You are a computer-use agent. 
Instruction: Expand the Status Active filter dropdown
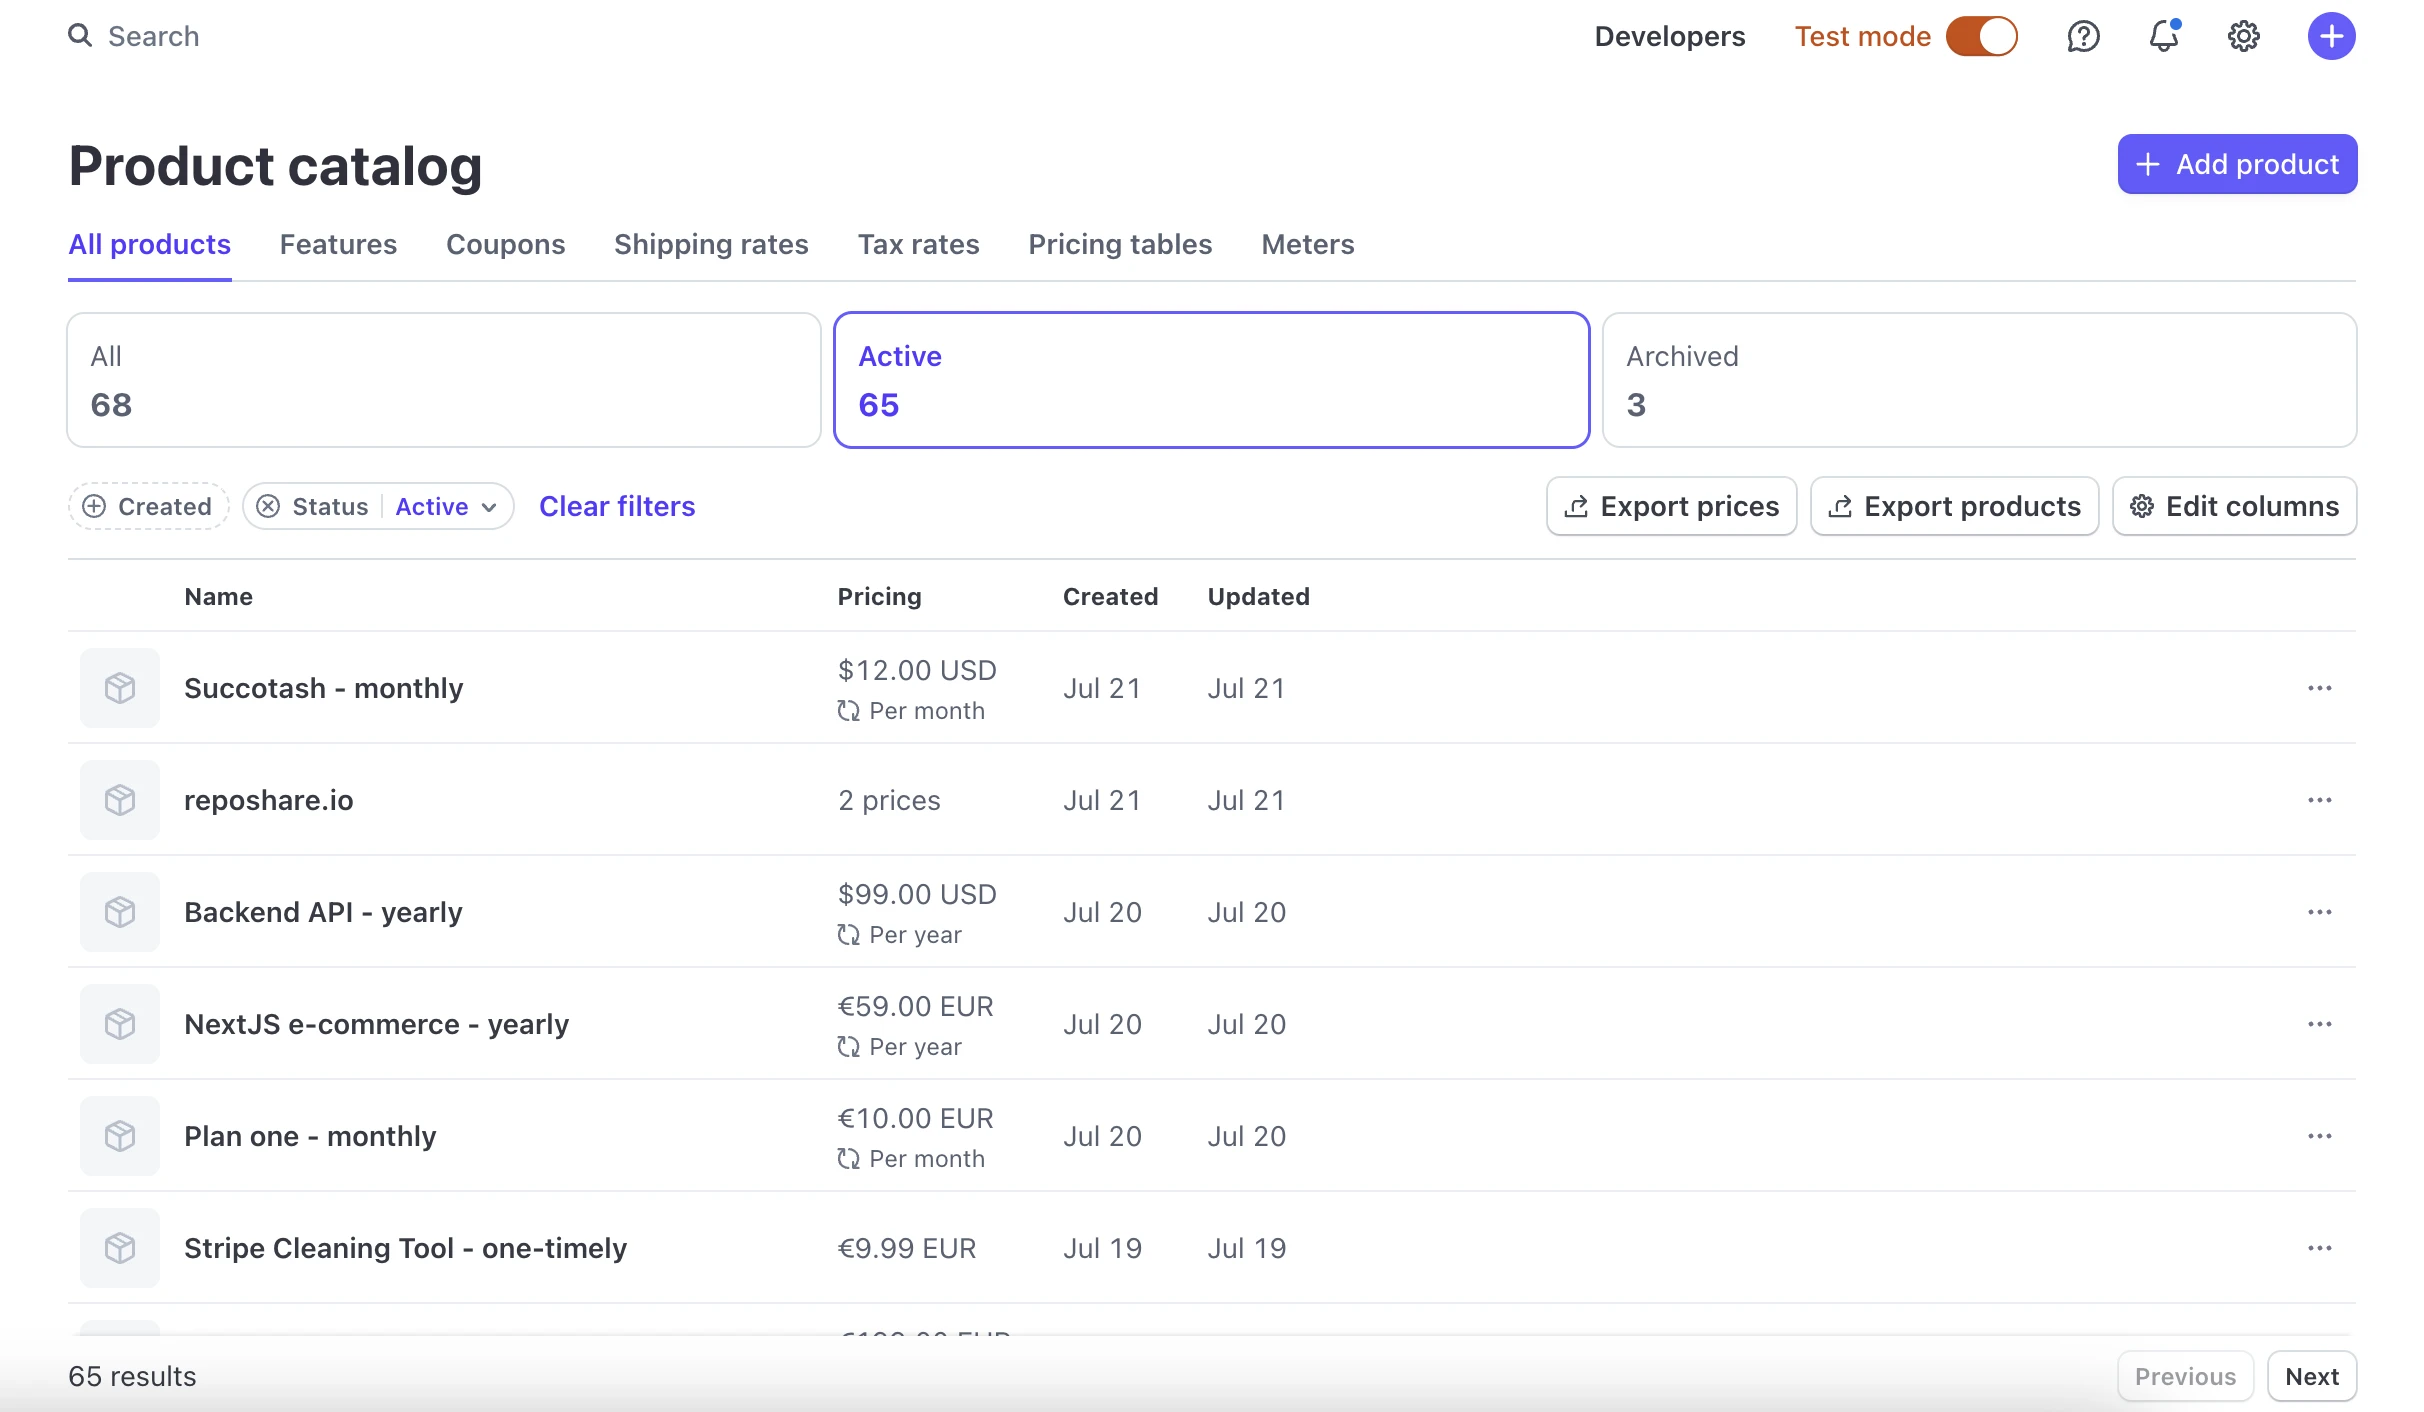point(446,507)
